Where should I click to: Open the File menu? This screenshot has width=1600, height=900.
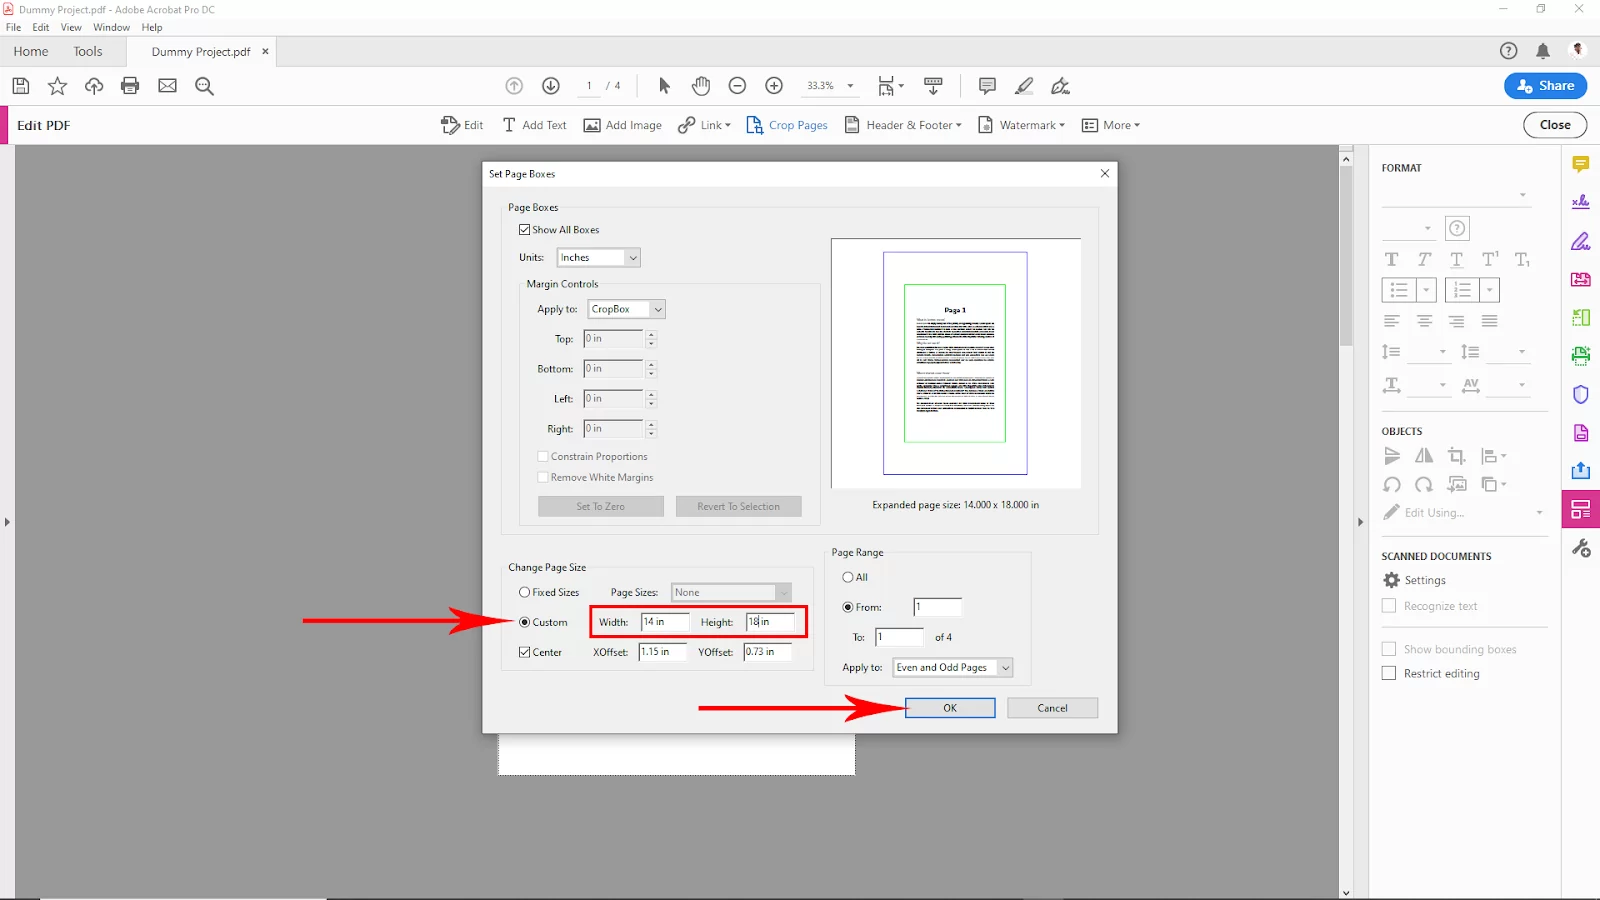point(13,27)
